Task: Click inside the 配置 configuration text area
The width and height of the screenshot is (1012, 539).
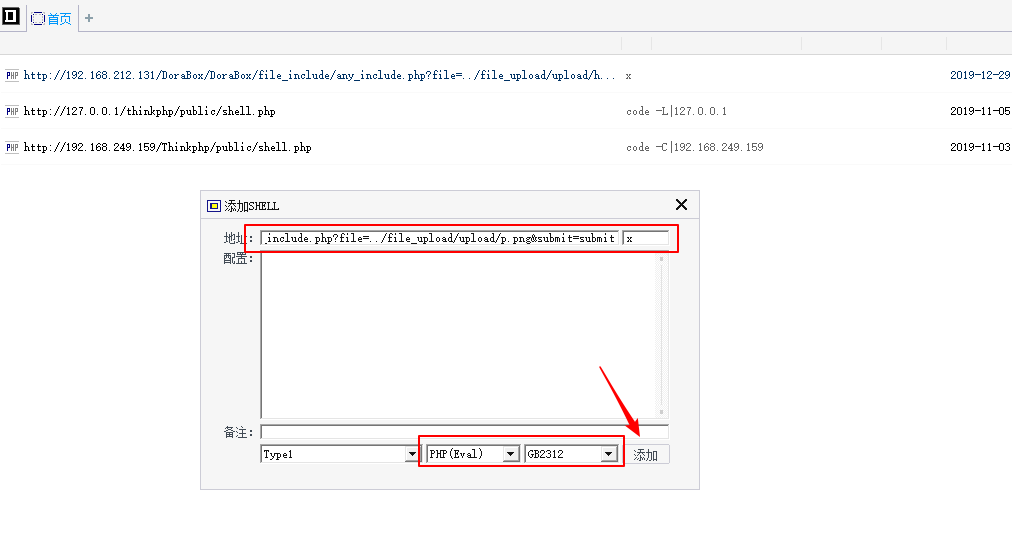Action: (459, 336)
